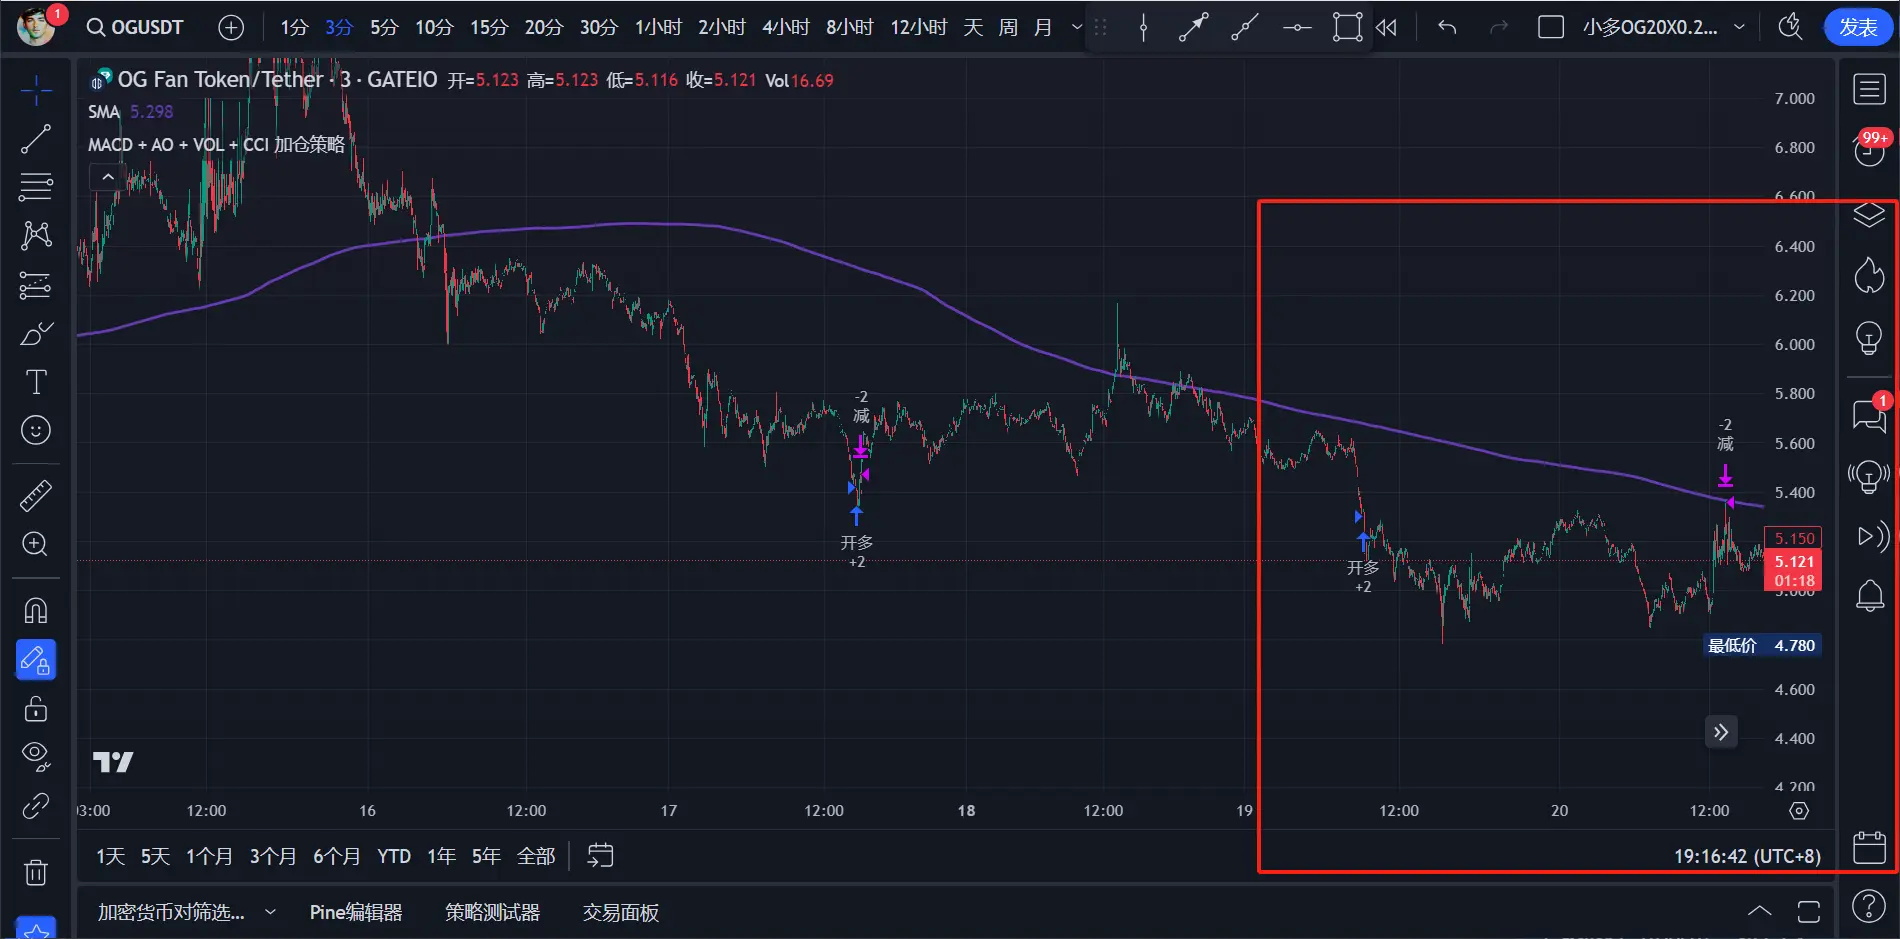
Task: Toggle the favorites star toolbar
Action: [x=36, y=929]
